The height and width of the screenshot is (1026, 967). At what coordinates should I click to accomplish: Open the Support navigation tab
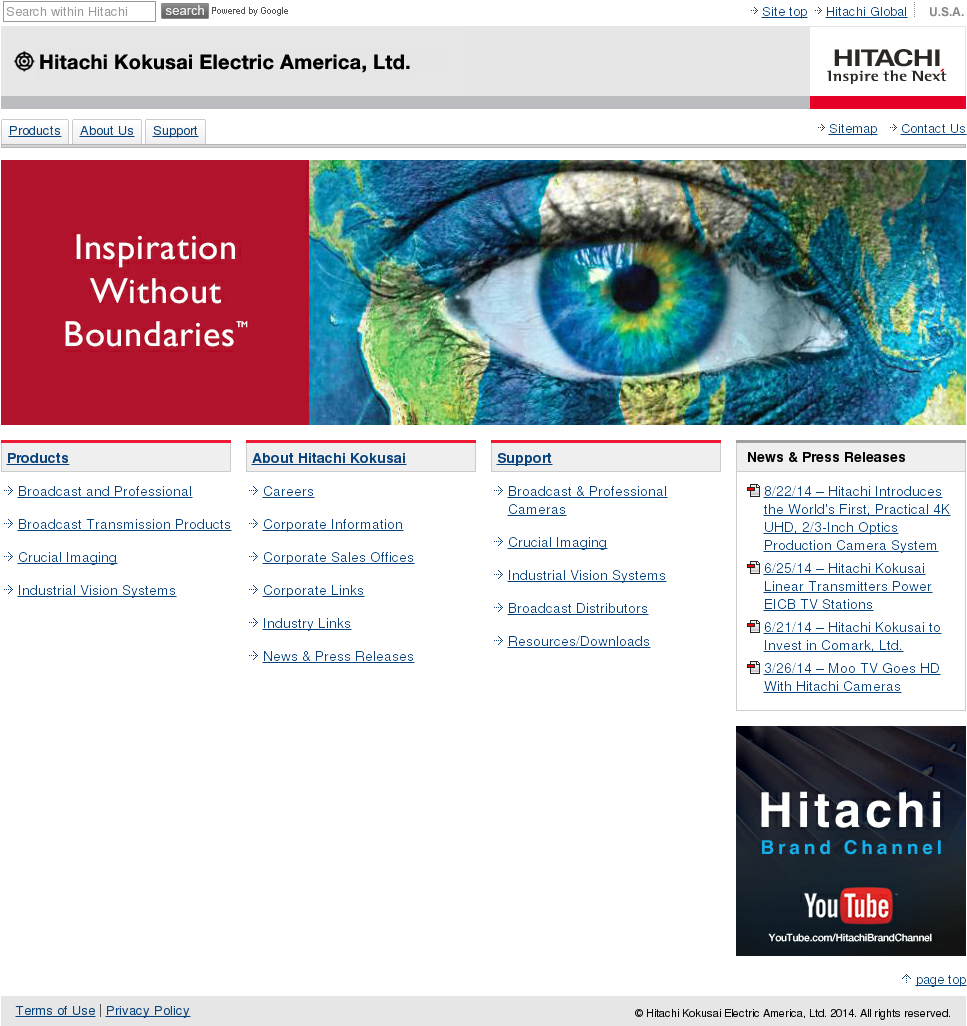coord(175,131)
